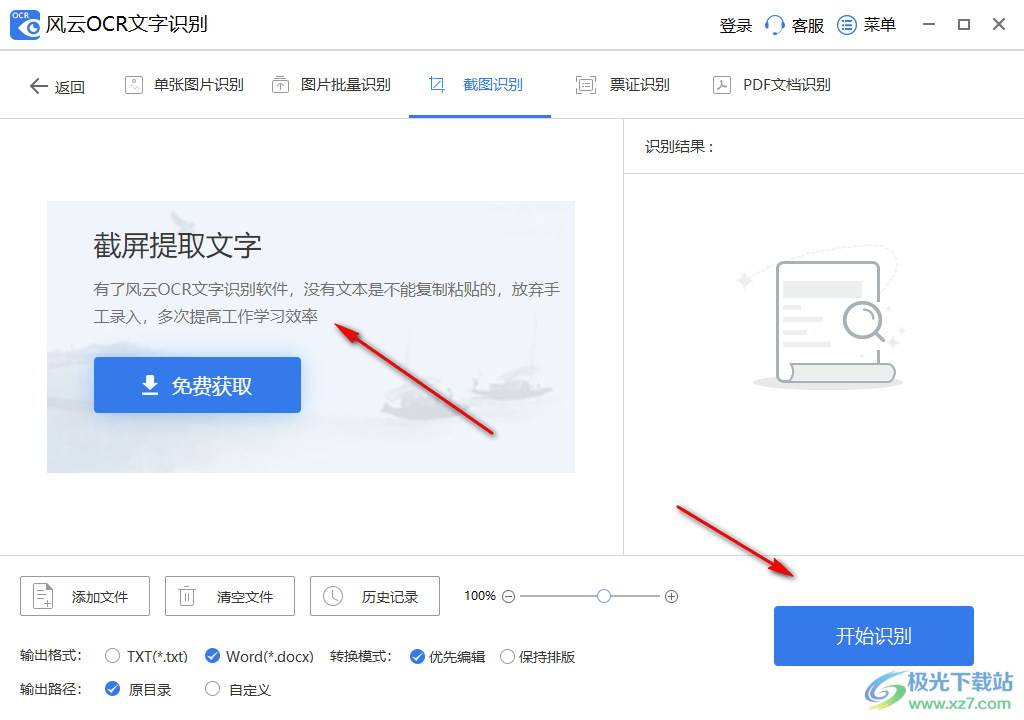Click the clock icon in 历史记录
Screen dimensions: 1024x720
333,596
